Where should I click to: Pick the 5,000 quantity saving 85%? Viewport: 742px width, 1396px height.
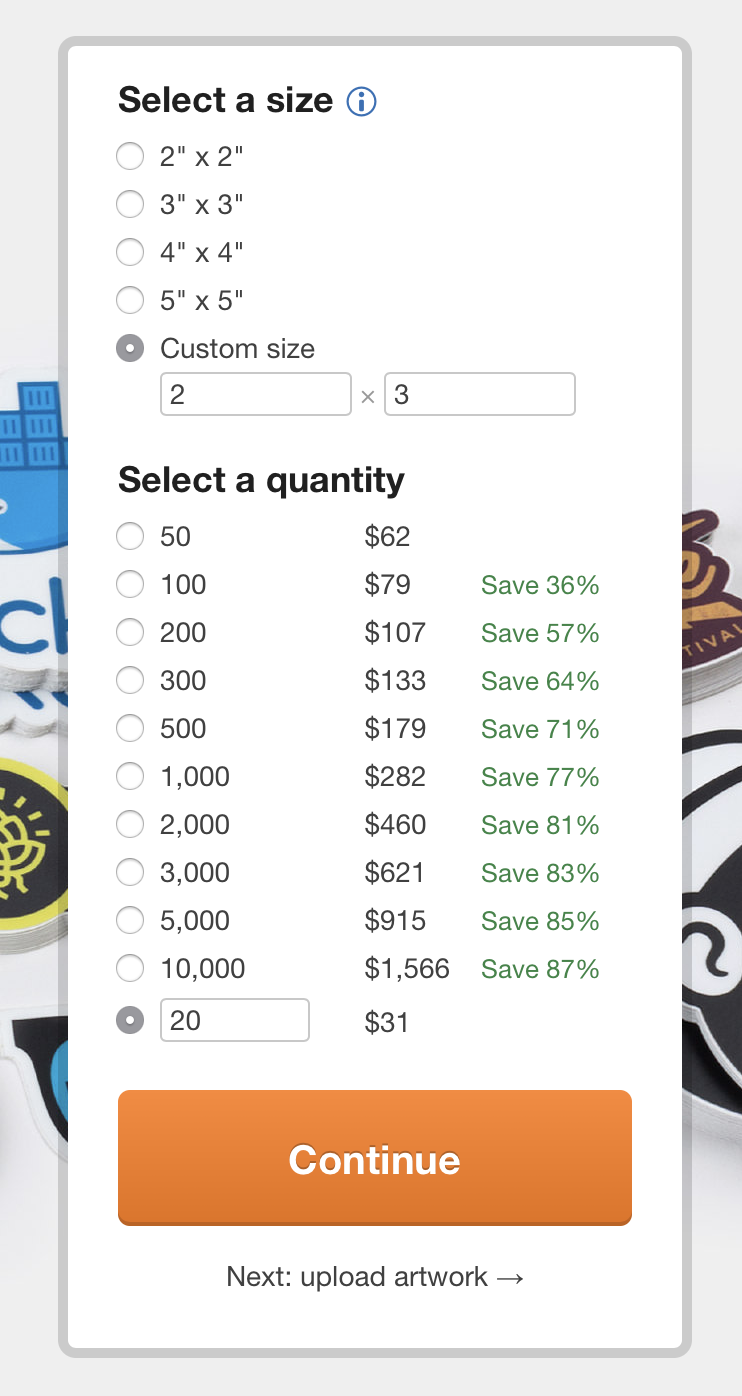(129, 920)
